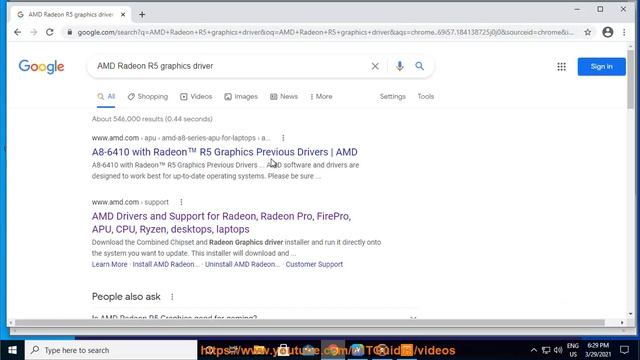Submit search with the magnifier icon
This screenshot has width=640, height=360.
[x=420, y=66]
